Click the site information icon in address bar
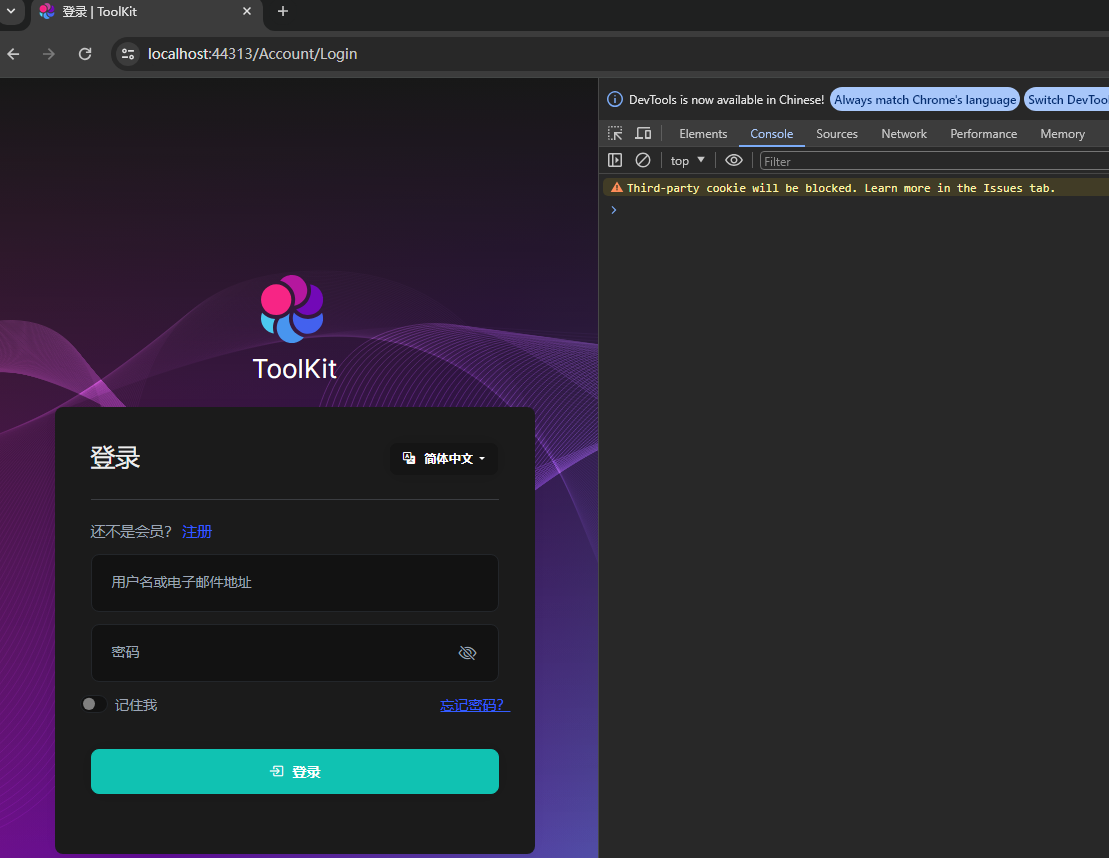Image resolution: width=1109 pixels, height=858 pixels. (x=127, y=54)
